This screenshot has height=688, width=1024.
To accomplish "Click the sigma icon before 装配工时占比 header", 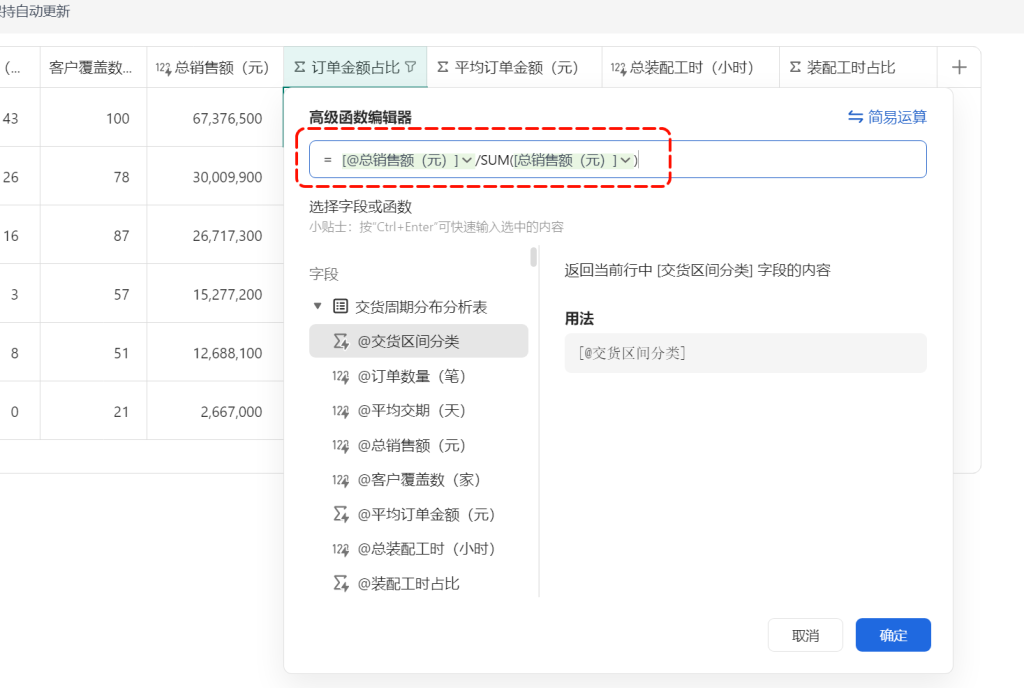I will pos(795,67).
